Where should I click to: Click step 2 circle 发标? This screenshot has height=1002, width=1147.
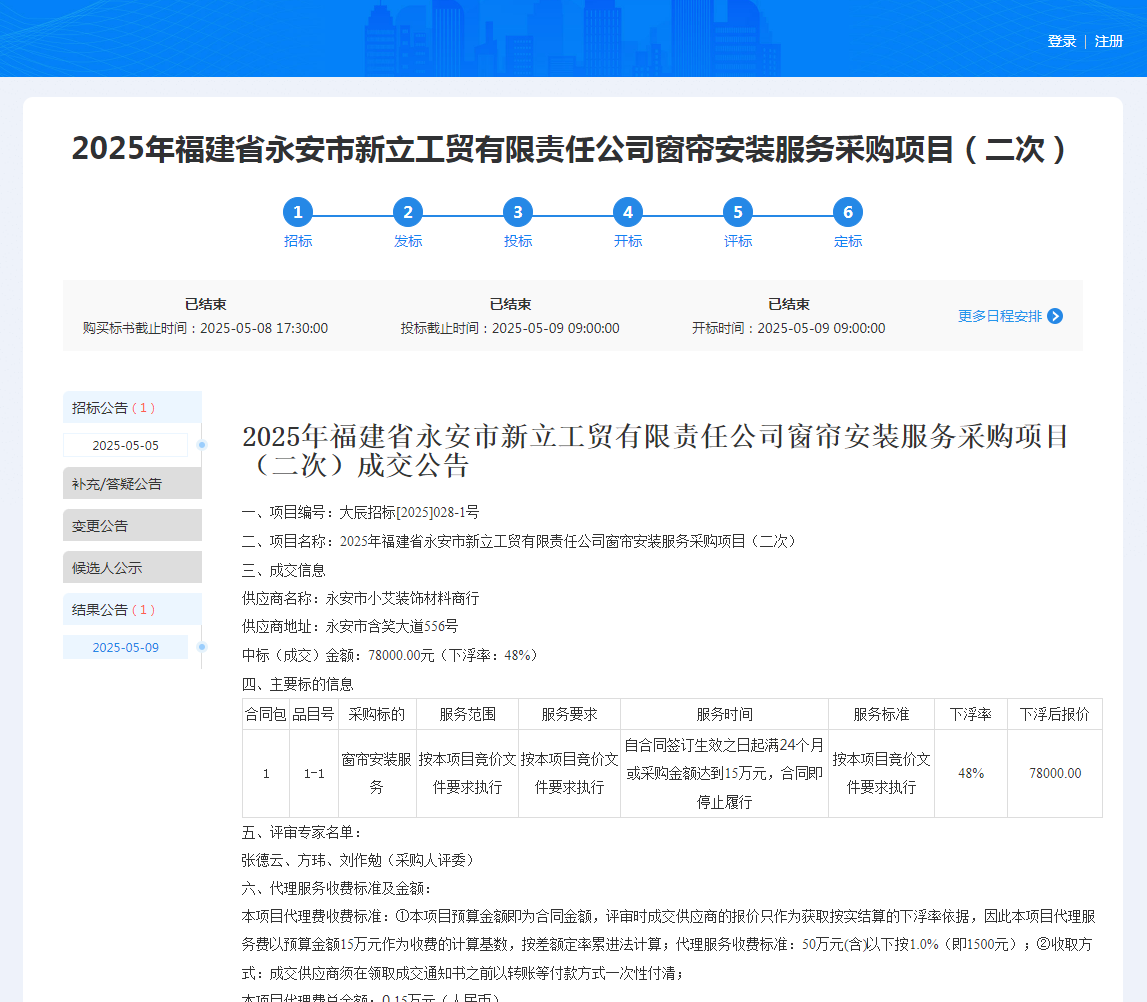(x=407, y=212)
